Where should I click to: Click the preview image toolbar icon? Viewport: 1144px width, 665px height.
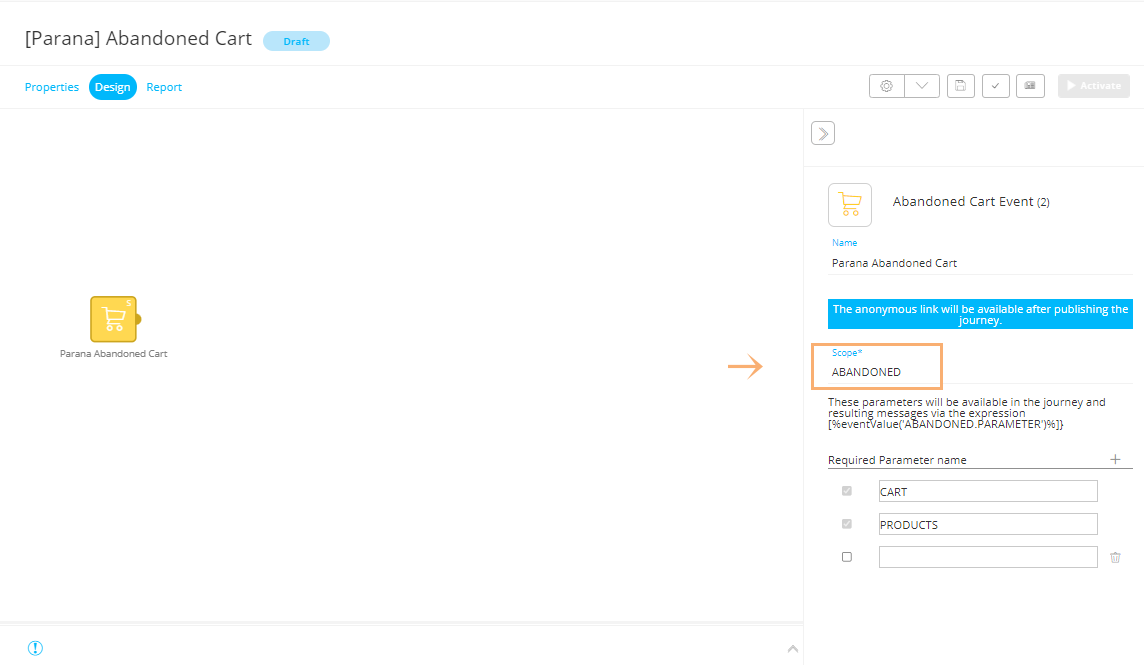tap(1030, 86)
